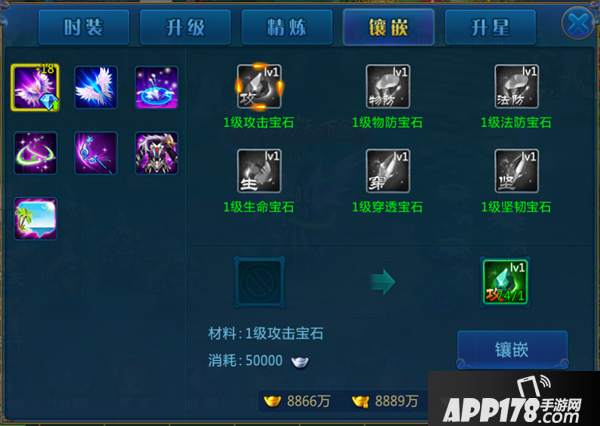600x426 pixels.
Task: Select the 1级物防宝石 physical defense slot
Action: [x=388, y=86]
